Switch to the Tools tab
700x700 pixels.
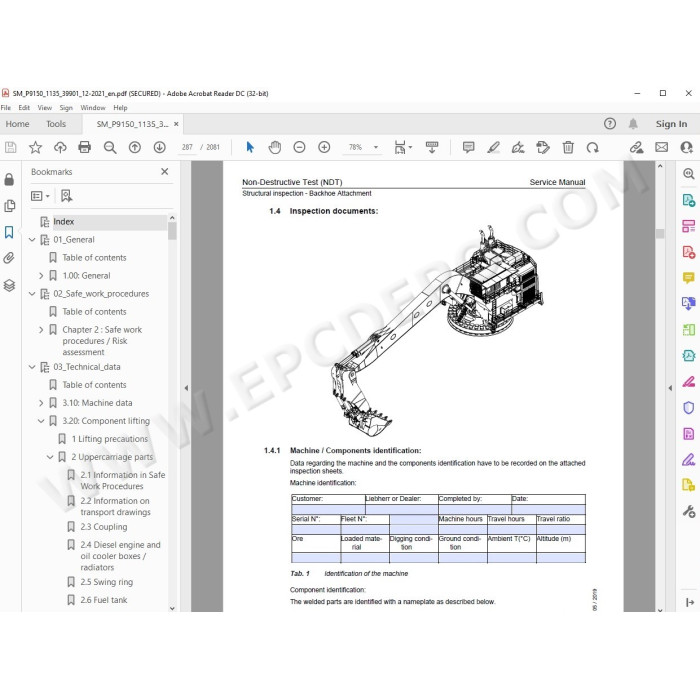(56, 124)
